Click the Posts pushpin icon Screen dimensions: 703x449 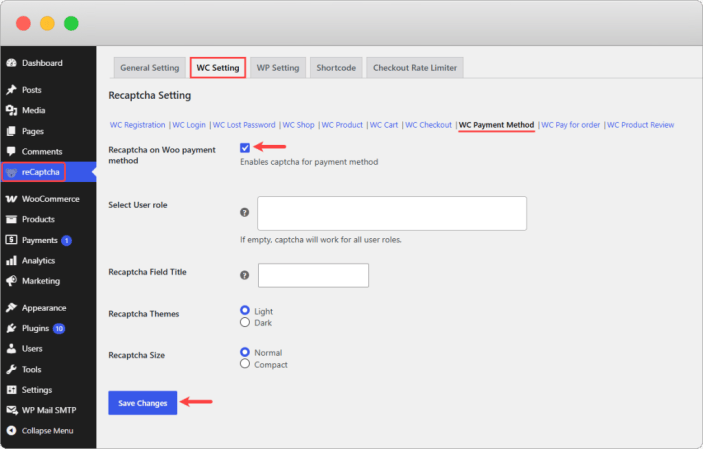click(x=11, y=90)
